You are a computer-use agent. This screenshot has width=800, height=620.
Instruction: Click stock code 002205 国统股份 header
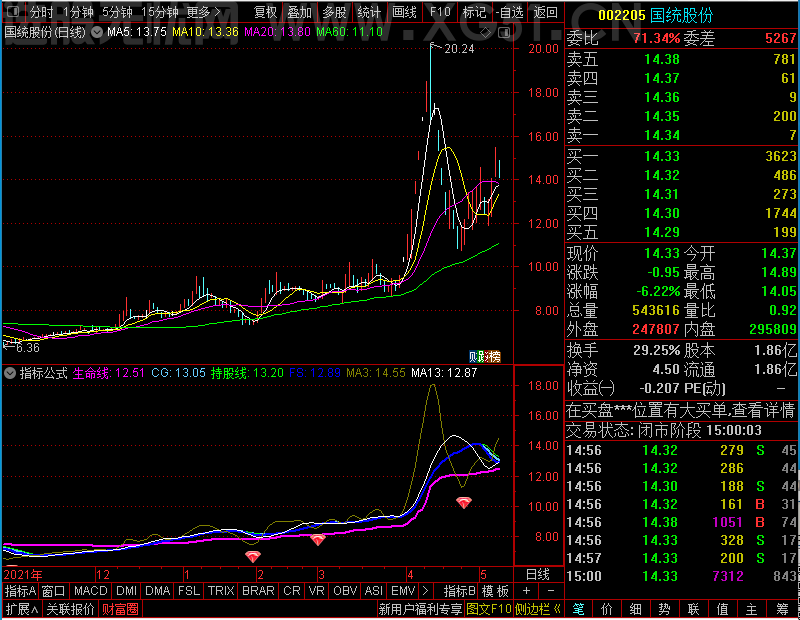tap(655, 15)
